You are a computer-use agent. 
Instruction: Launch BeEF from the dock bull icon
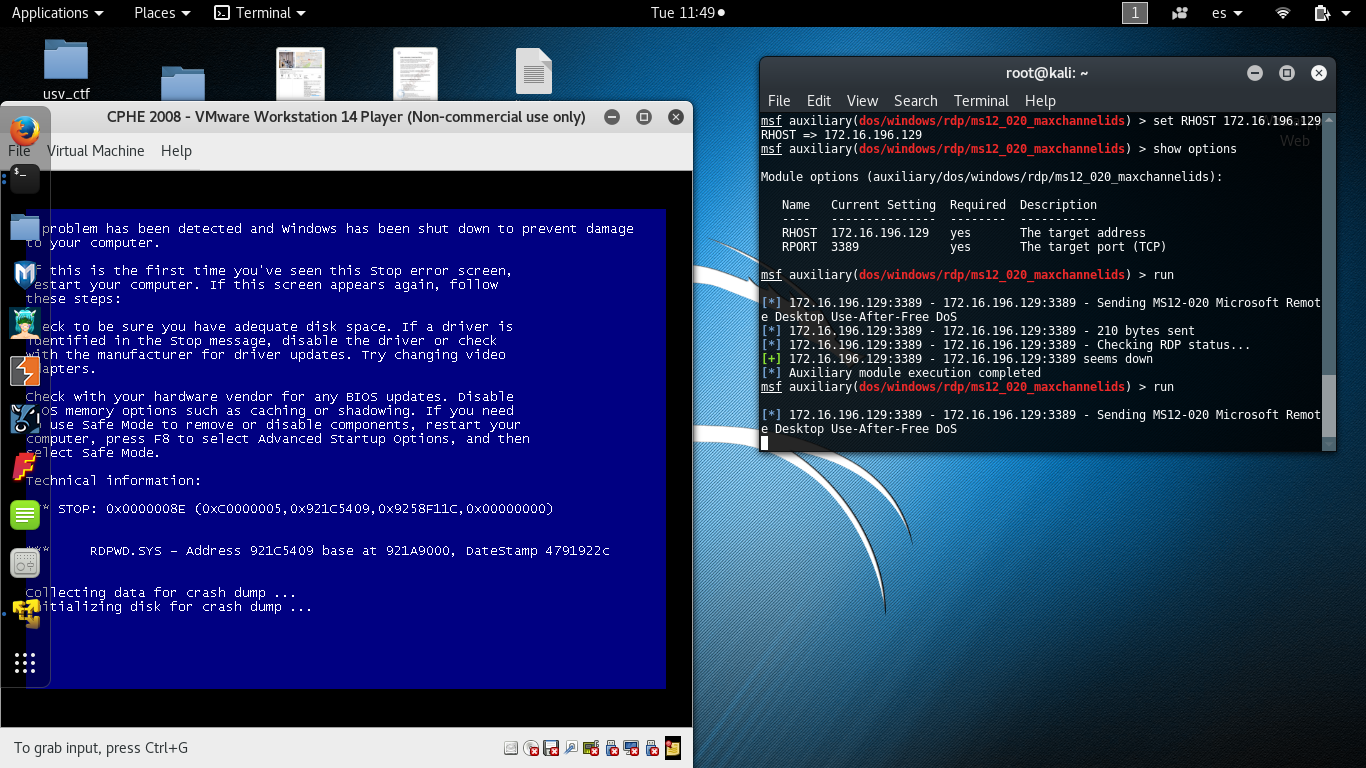coord(25,419)
